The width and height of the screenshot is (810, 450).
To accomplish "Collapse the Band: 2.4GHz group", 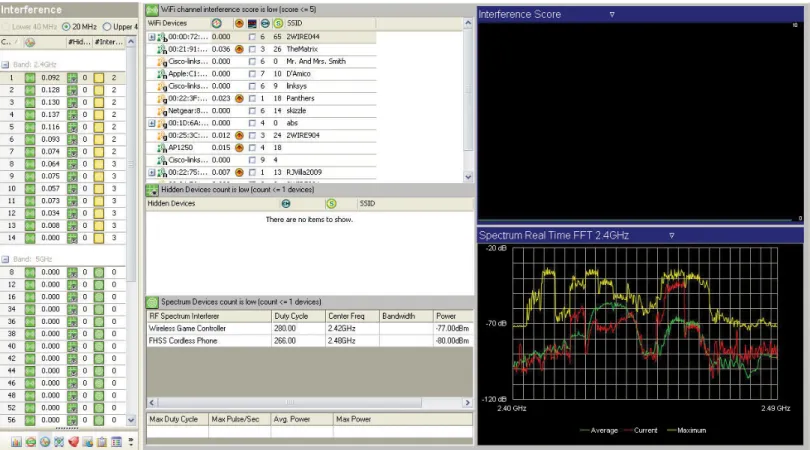I will 5,65.
